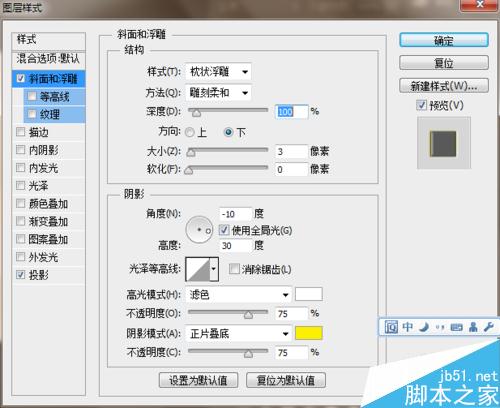Click the 复位为默认值 button
500x408 pixels.
coord(286,380)
